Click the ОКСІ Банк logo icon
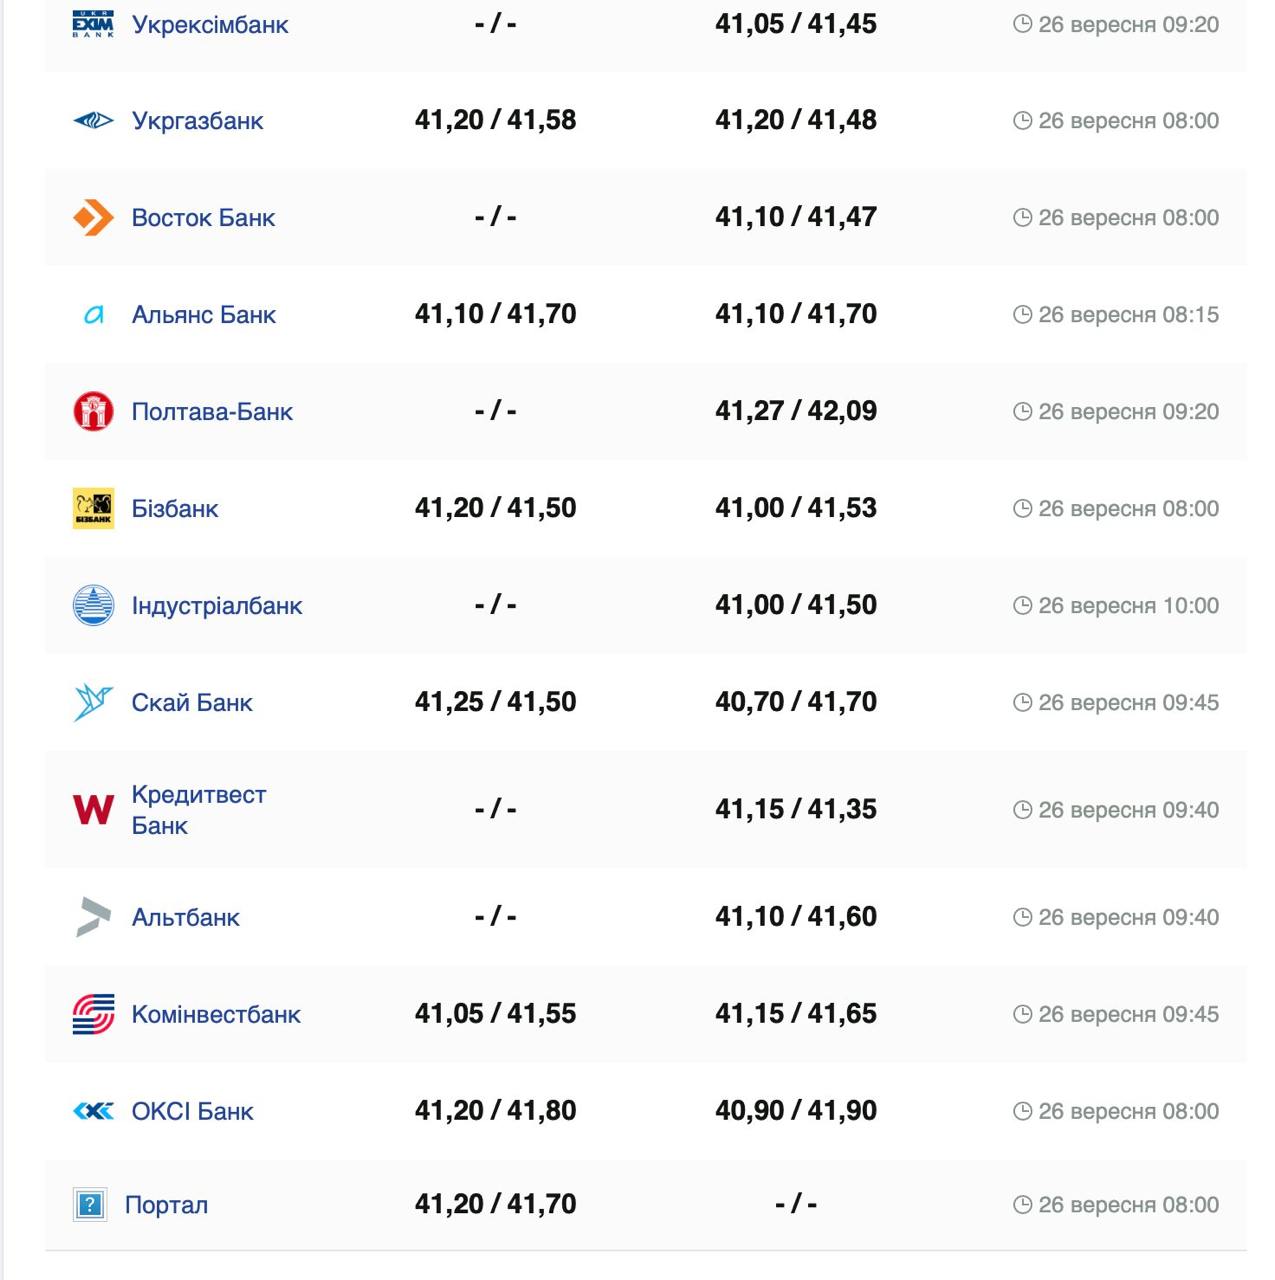Image resolution: width=1275 pixels, height=1280 pixels. pyautogui.click(x=93, y=1111)
